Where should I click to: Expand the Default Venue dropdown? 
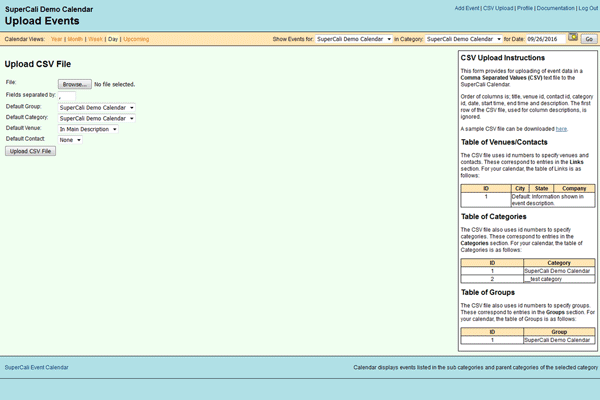(x=88, y=129)
